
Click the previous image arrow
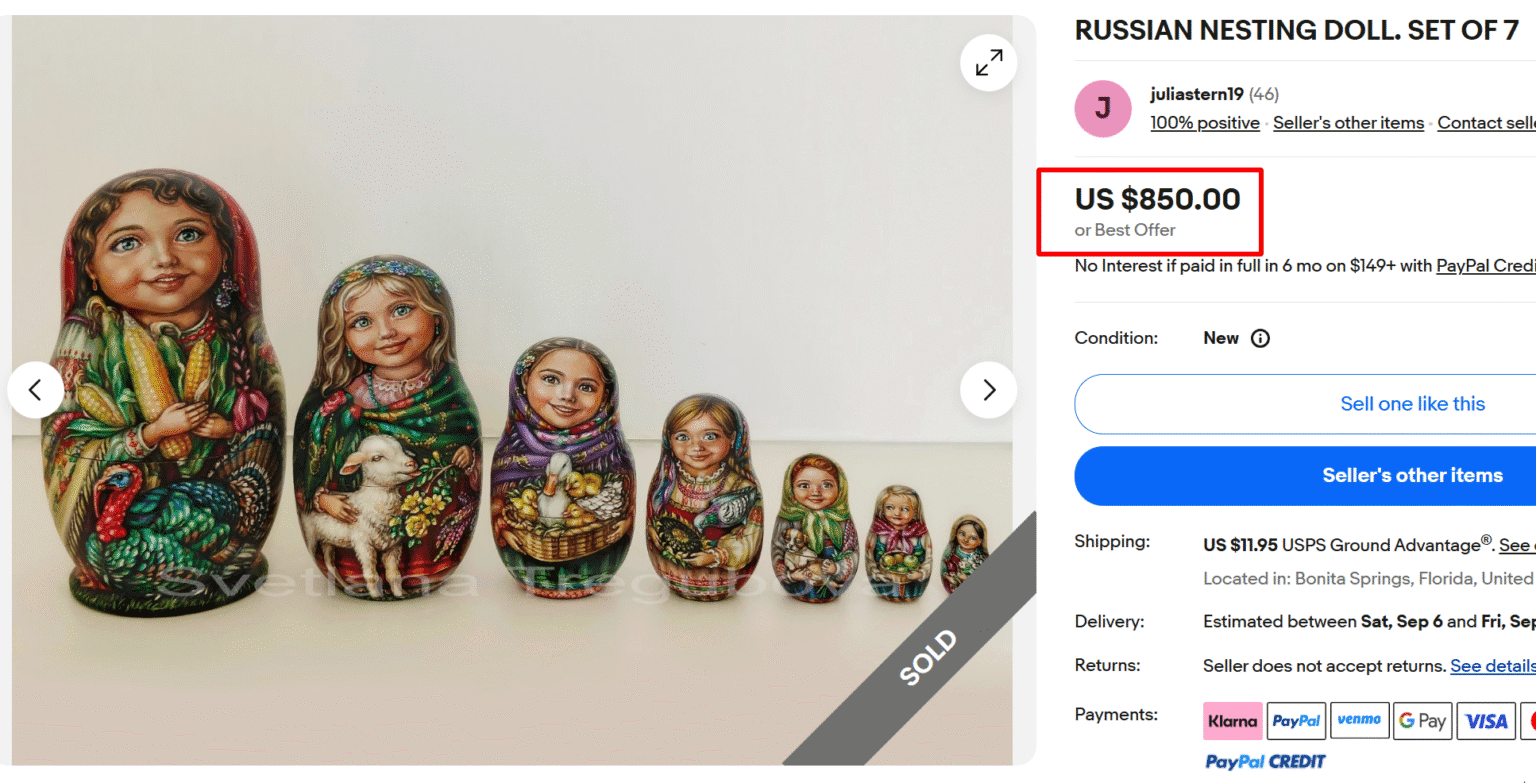[x=36, y=390]
